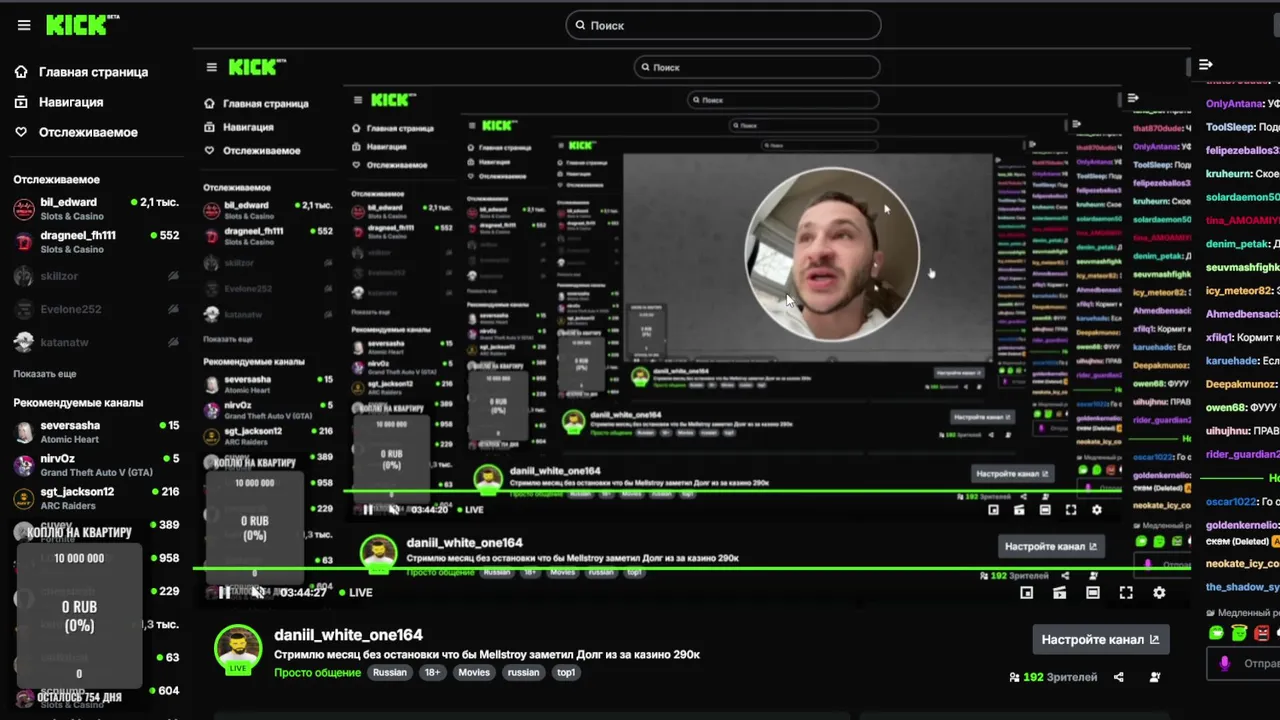
Task: Create a clip with clapperboard icon
Action: pos(1059,593)
